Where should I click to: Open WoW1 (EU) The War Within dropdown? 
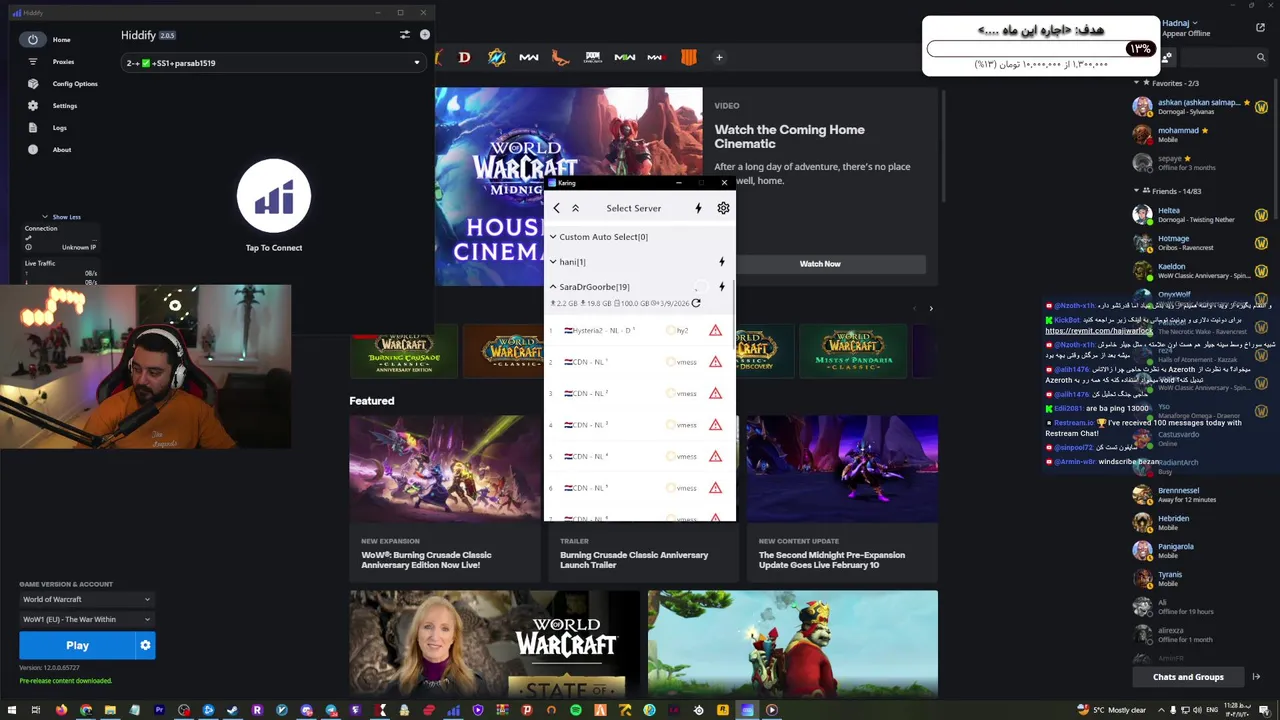pos(87,619)
